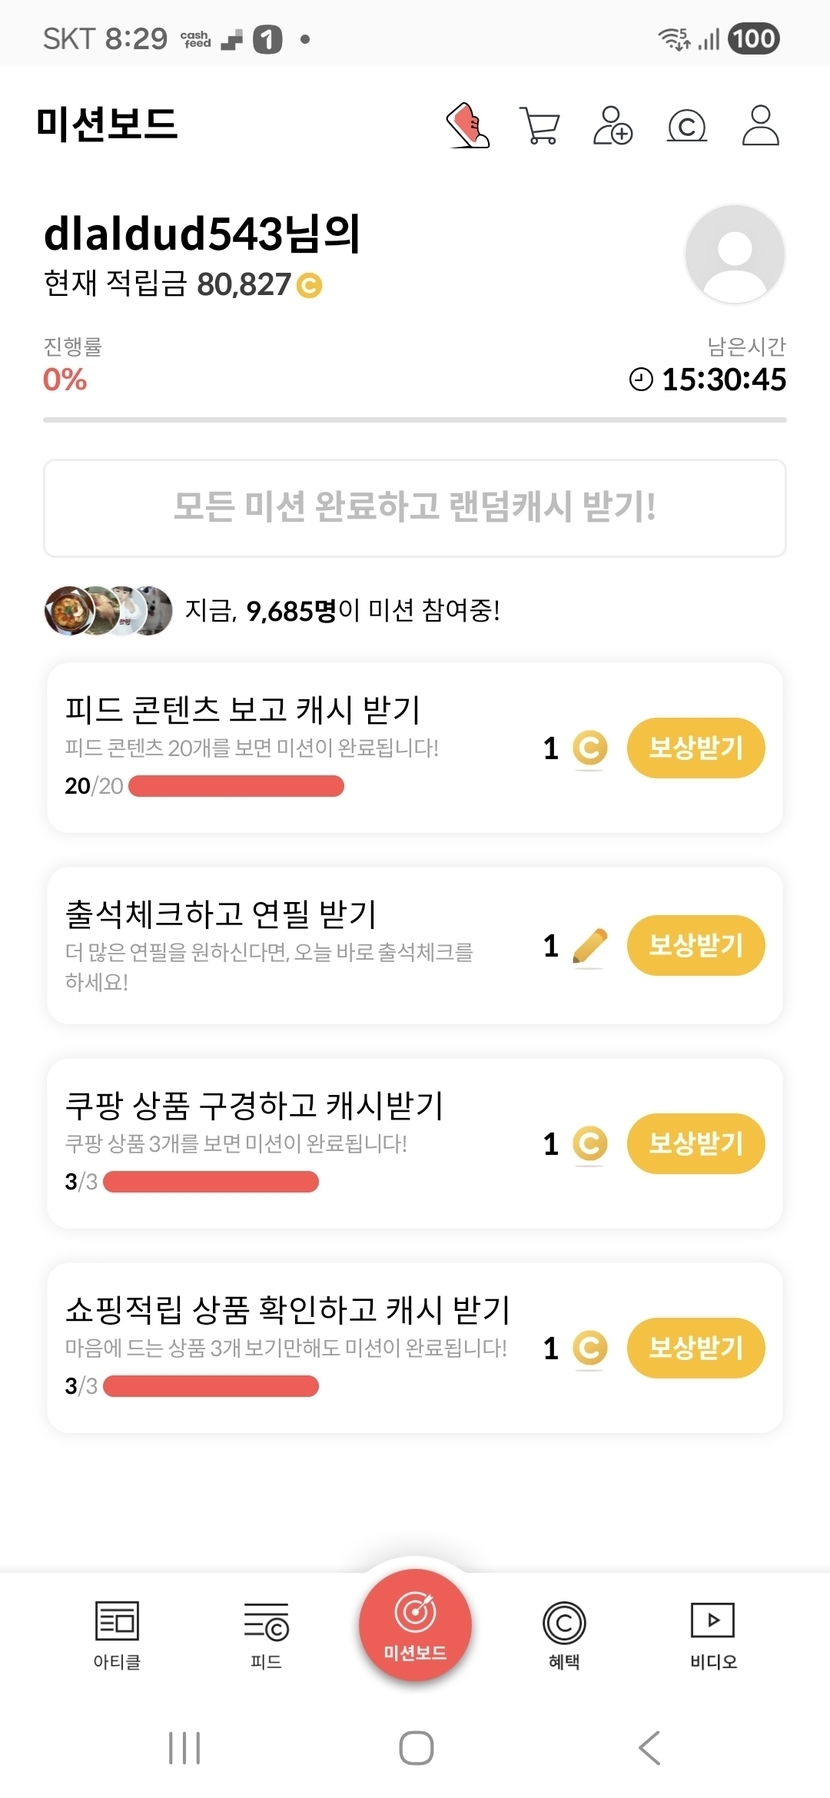Tap the invite friend icon
Viewport: 830px width, 1798px height.
click(x=612, y=126)
